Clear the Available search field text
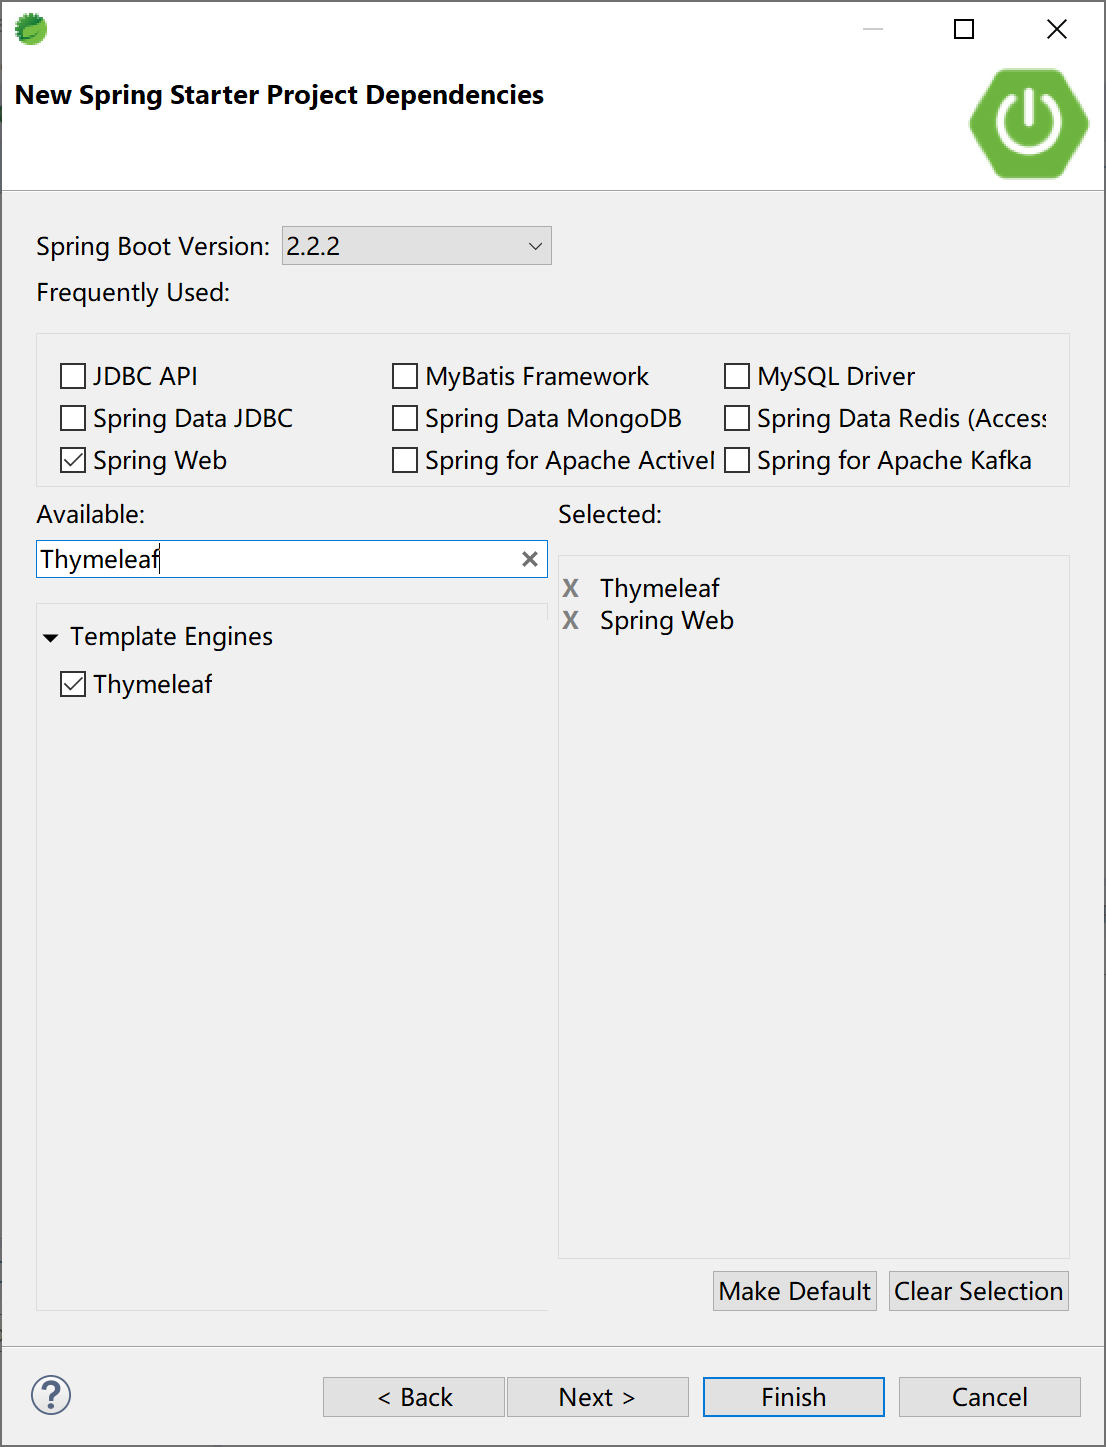This screenshot has width=1106, height=1447. point(530,559)
